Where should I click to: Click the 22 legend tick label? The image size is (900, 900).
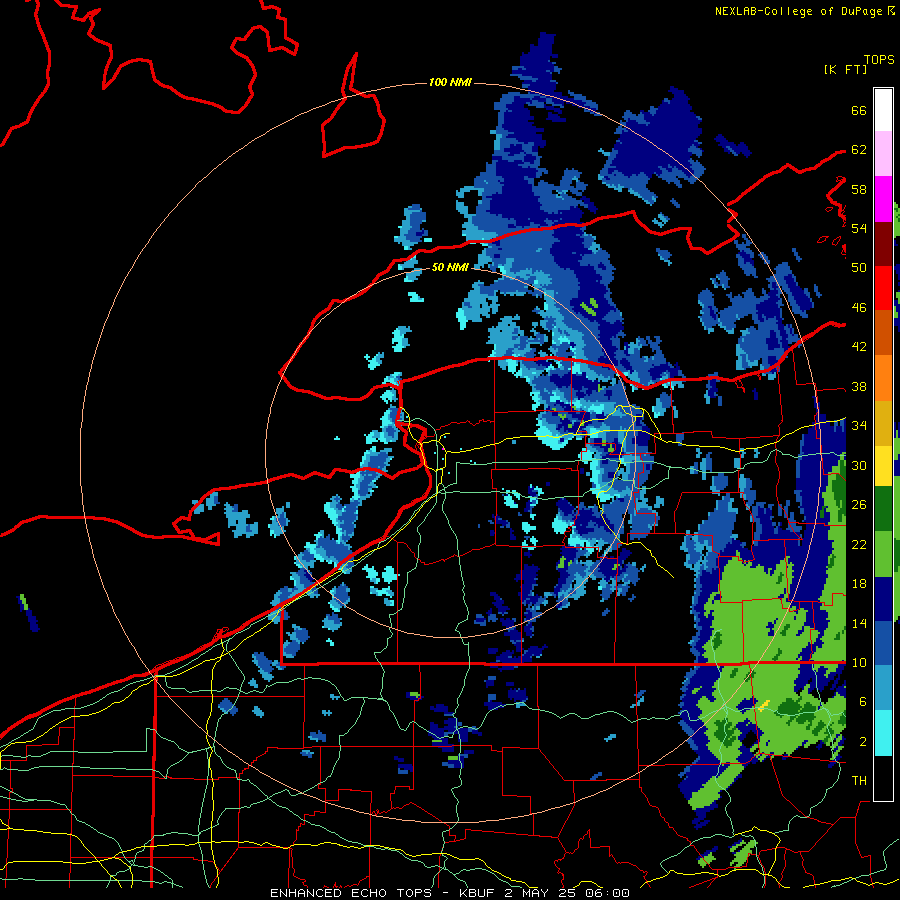[859, 544]
